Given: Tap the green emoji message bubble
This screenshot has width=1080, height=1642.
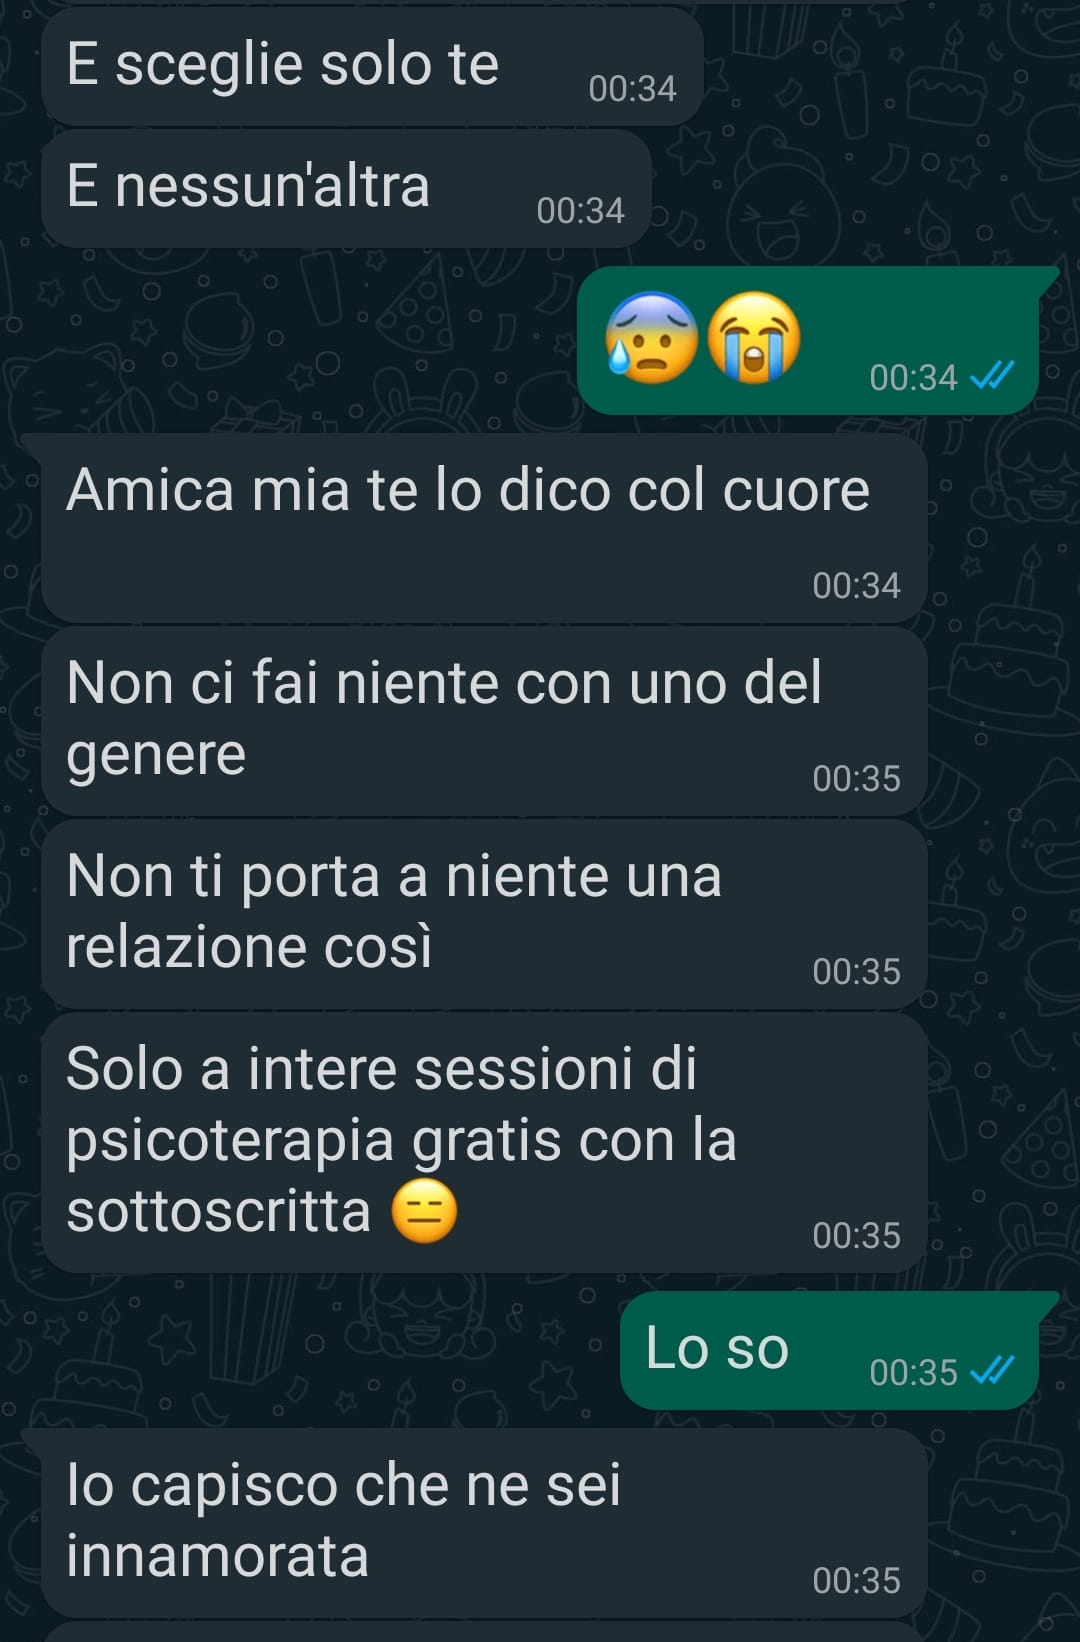Looking at the screenshot, I should point(808,340).
